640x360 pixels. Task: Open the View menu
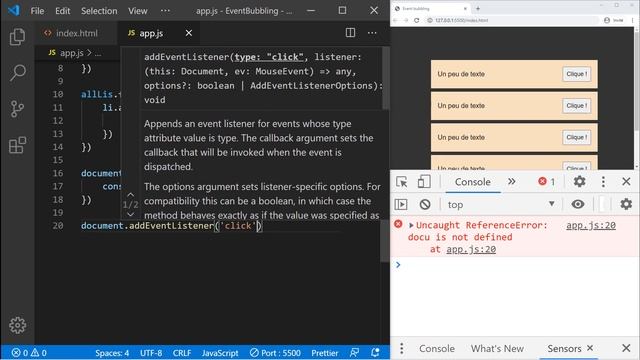[x=138, y=11]
